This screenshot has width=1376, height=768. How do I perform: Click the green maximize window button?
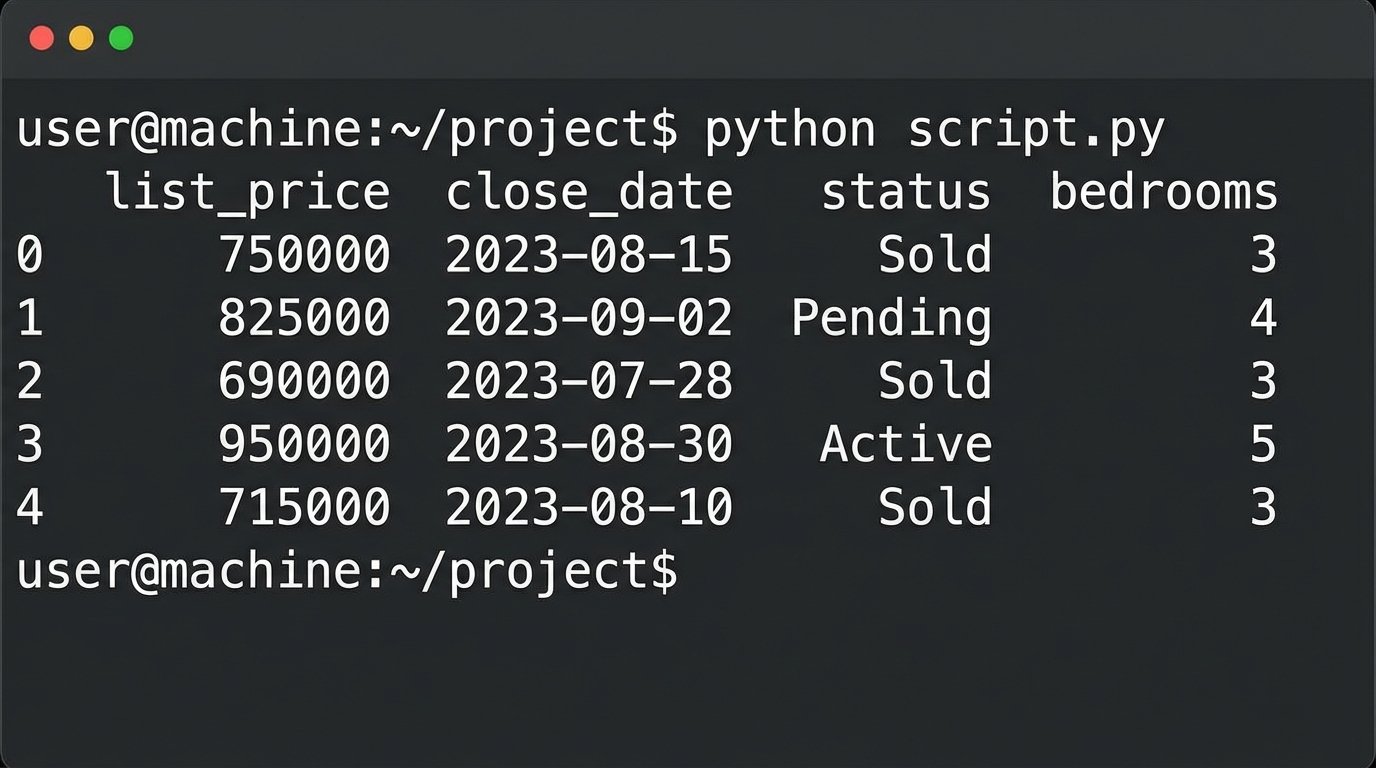(121, 39)
